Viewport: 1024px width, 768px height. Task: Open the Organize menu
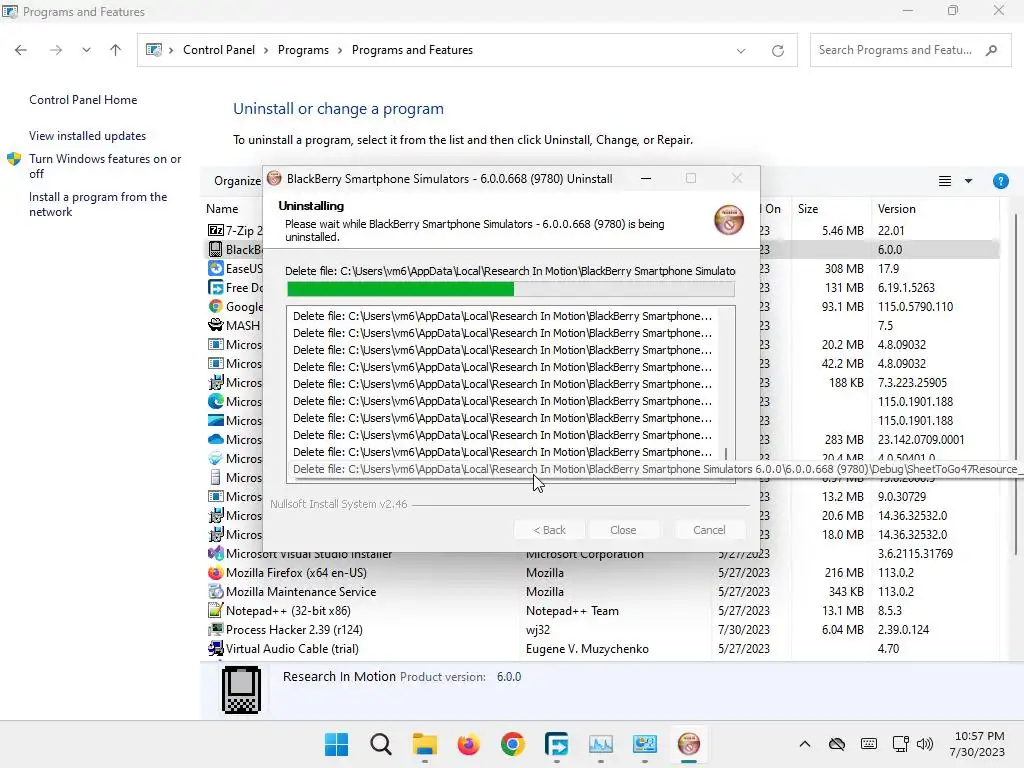click(237, 181)
